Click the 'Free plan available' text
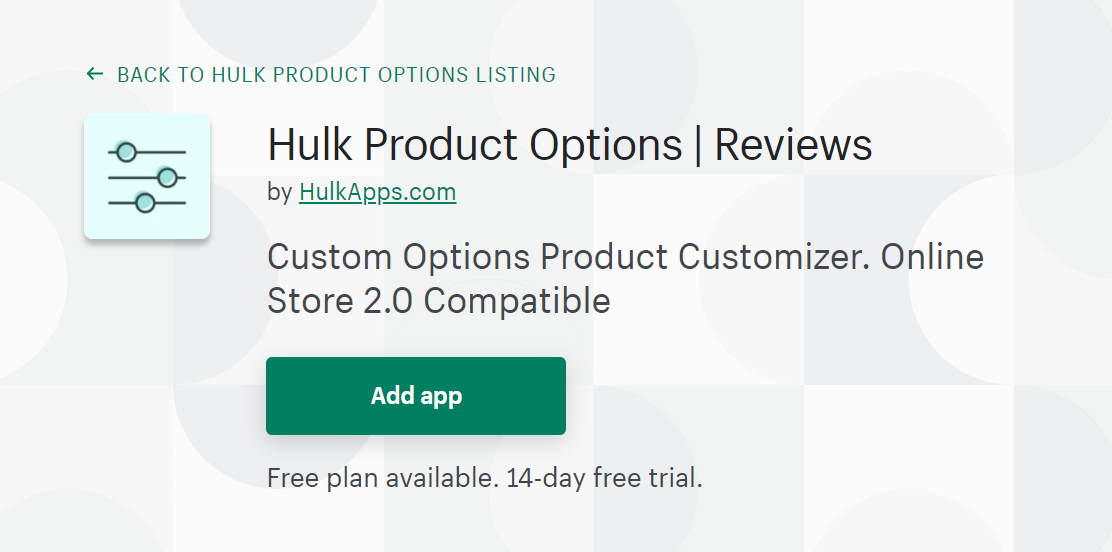The width and height of the screenshot is (1112, 552). (383, 478)
